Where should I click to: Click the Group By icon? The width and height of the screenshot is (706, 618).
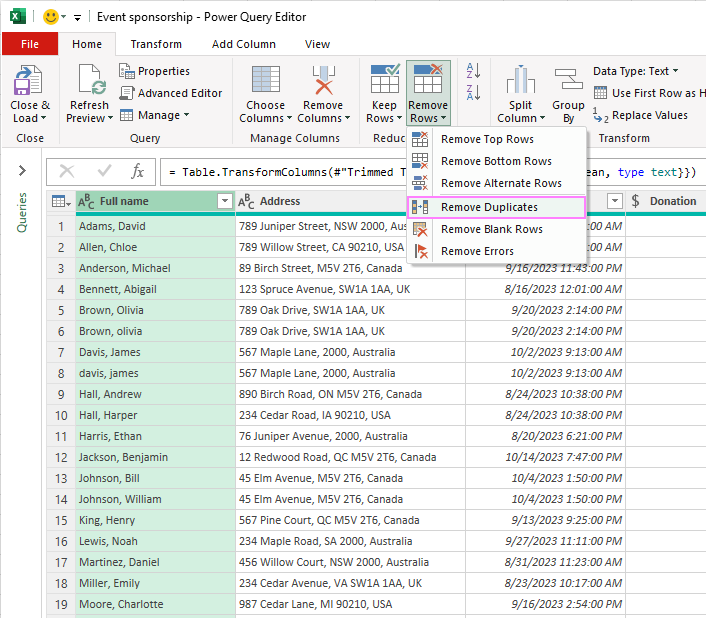(x=568, y=79)
